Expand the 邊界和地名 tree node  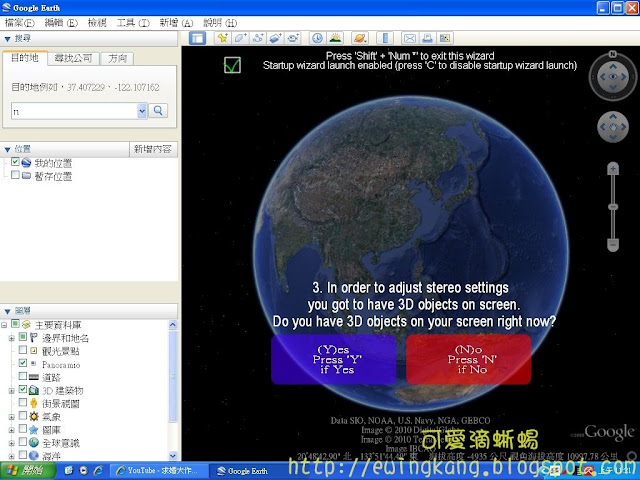(x=11, y=338)
